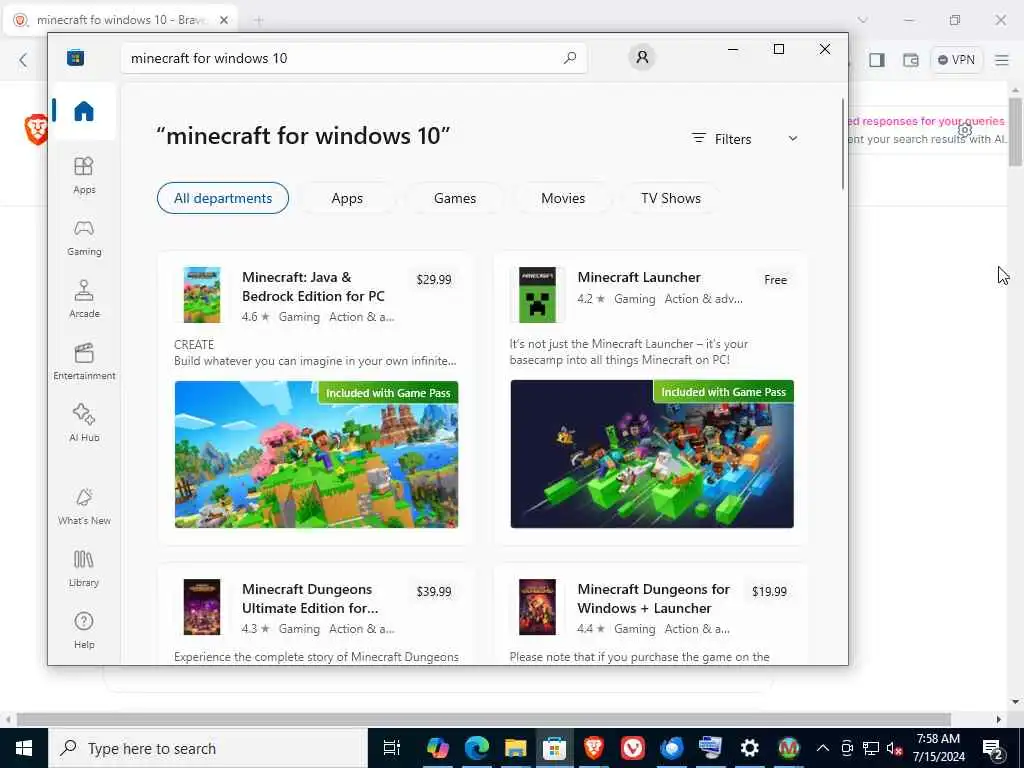Open the Brave Wallet icon
Image resolution: width=1024 pixels, height=768 pixels.
[910, 60]
